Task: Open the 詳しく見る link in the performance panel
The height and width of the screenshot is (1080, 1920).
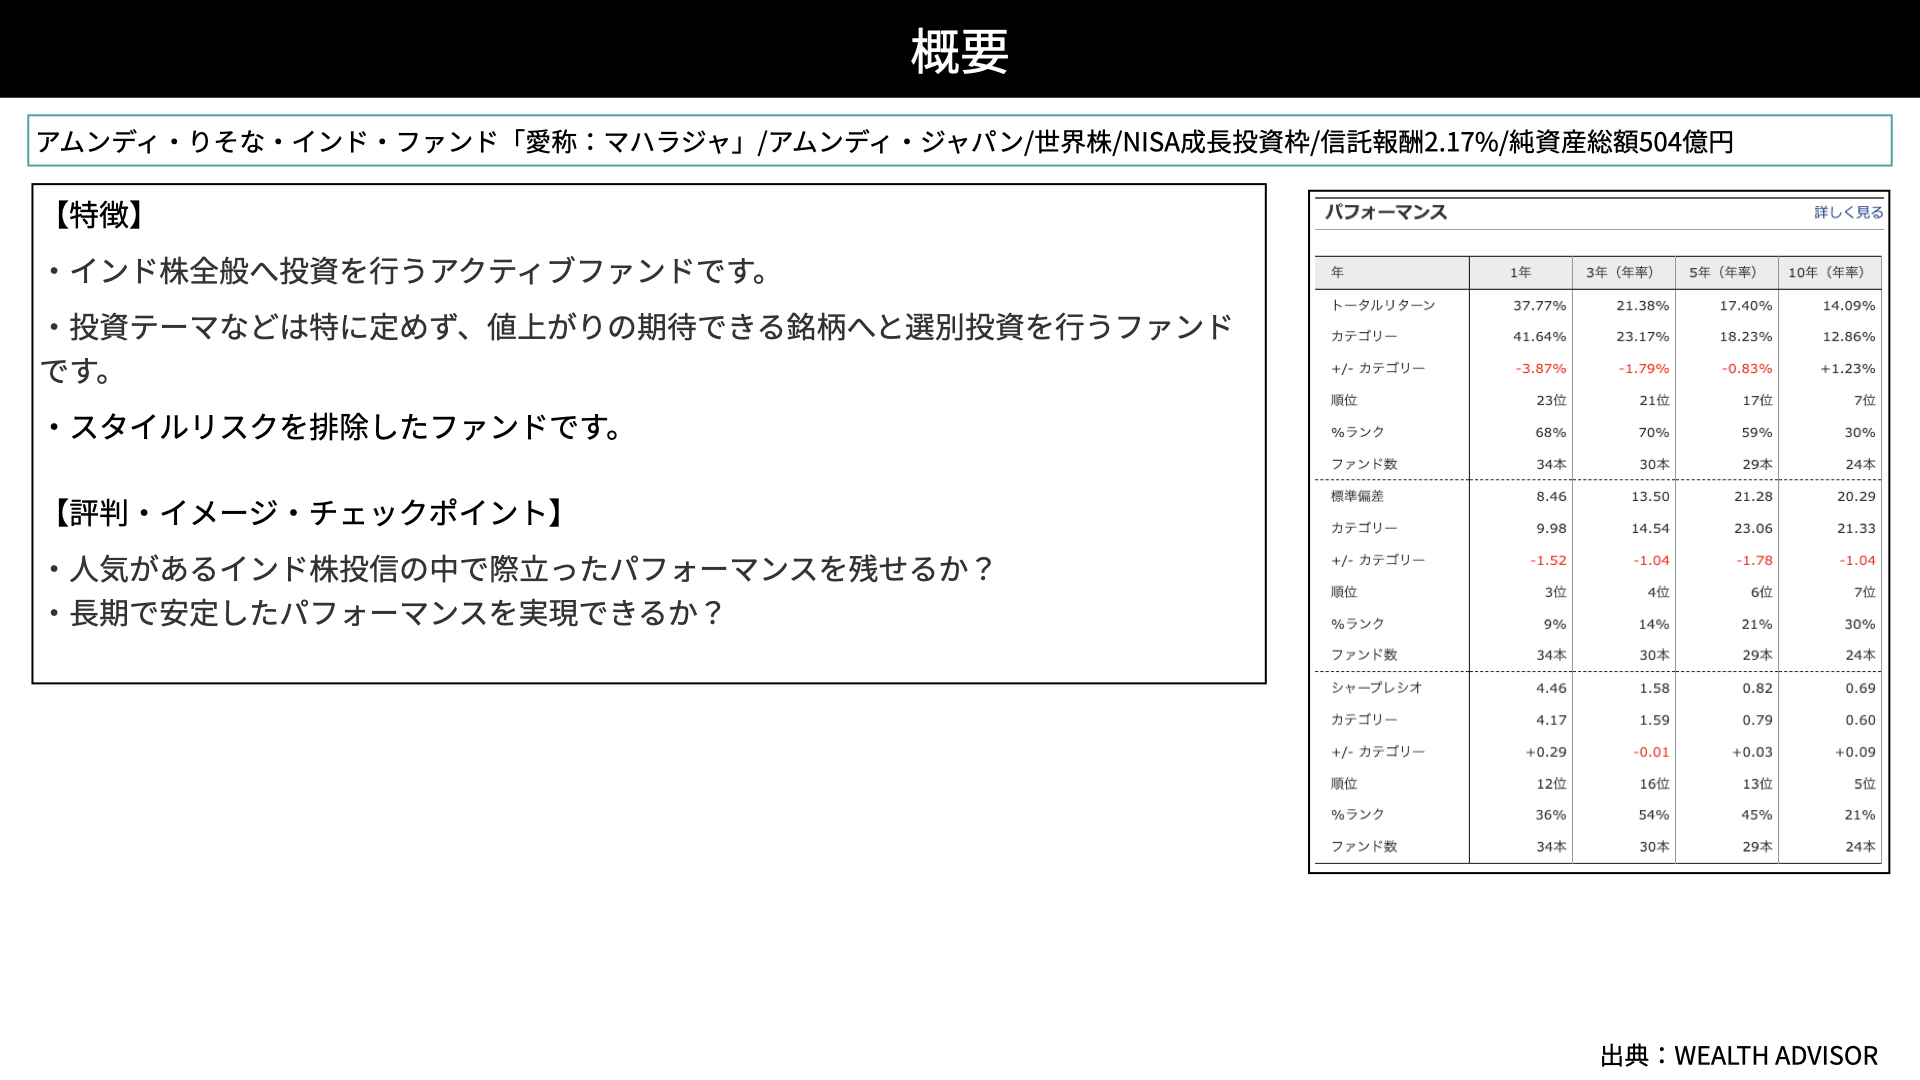Action: (1848, 212)
